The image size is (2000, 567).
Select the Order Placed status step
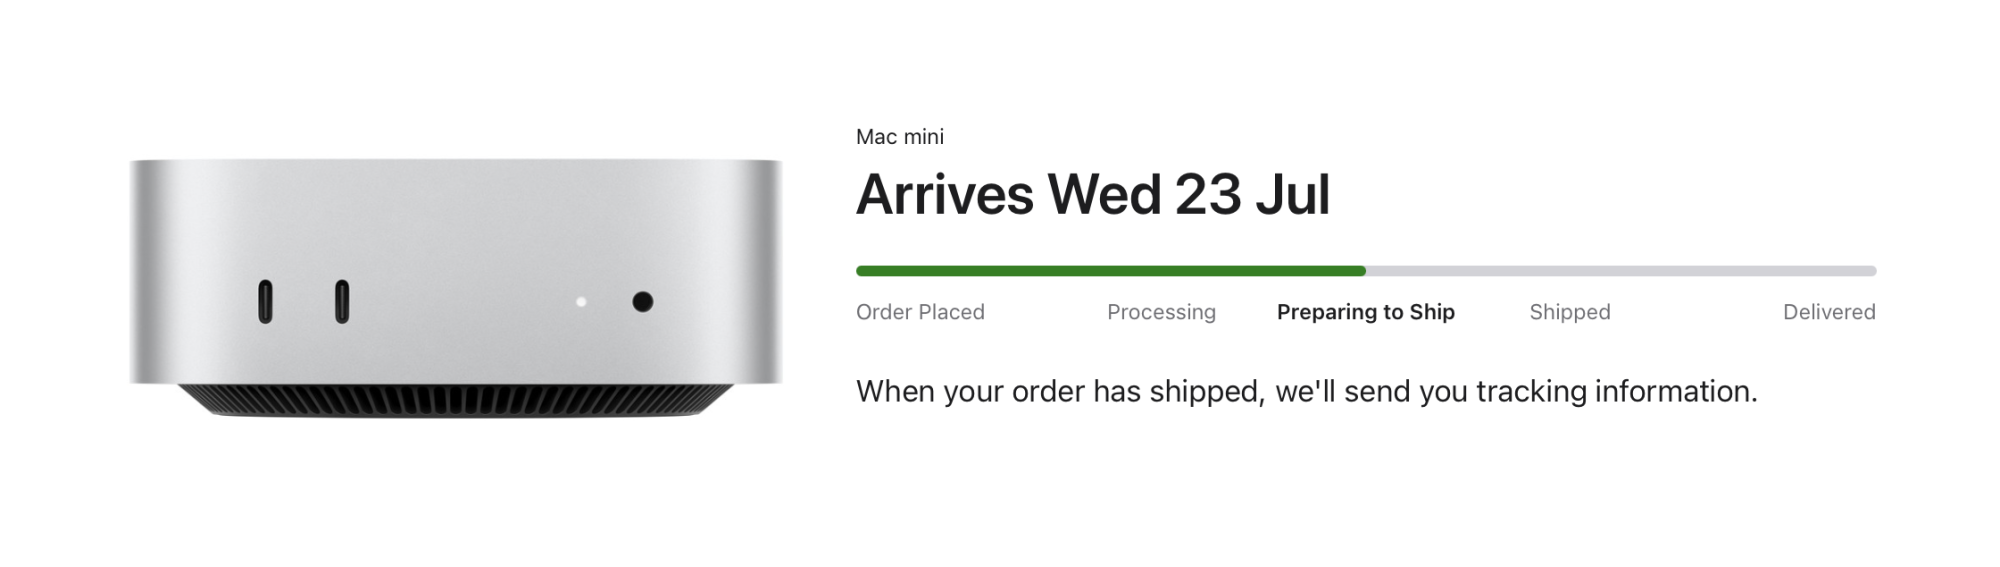(x=920, y=312)
